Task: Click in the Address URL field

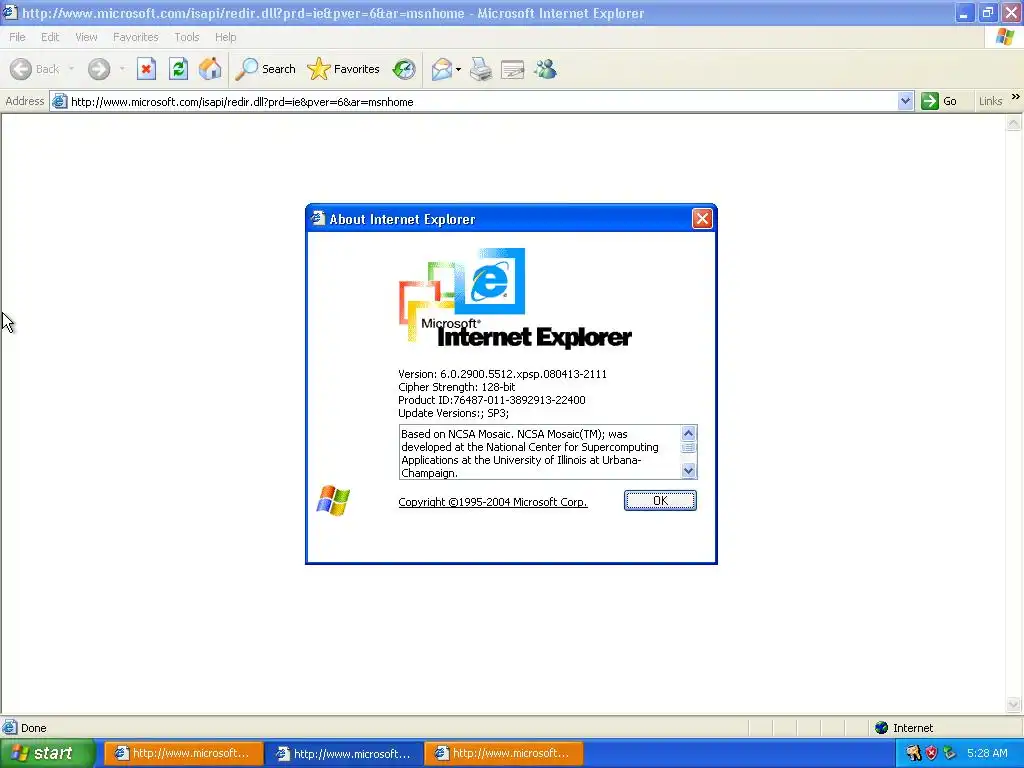Action: click(x=482, y=101)
